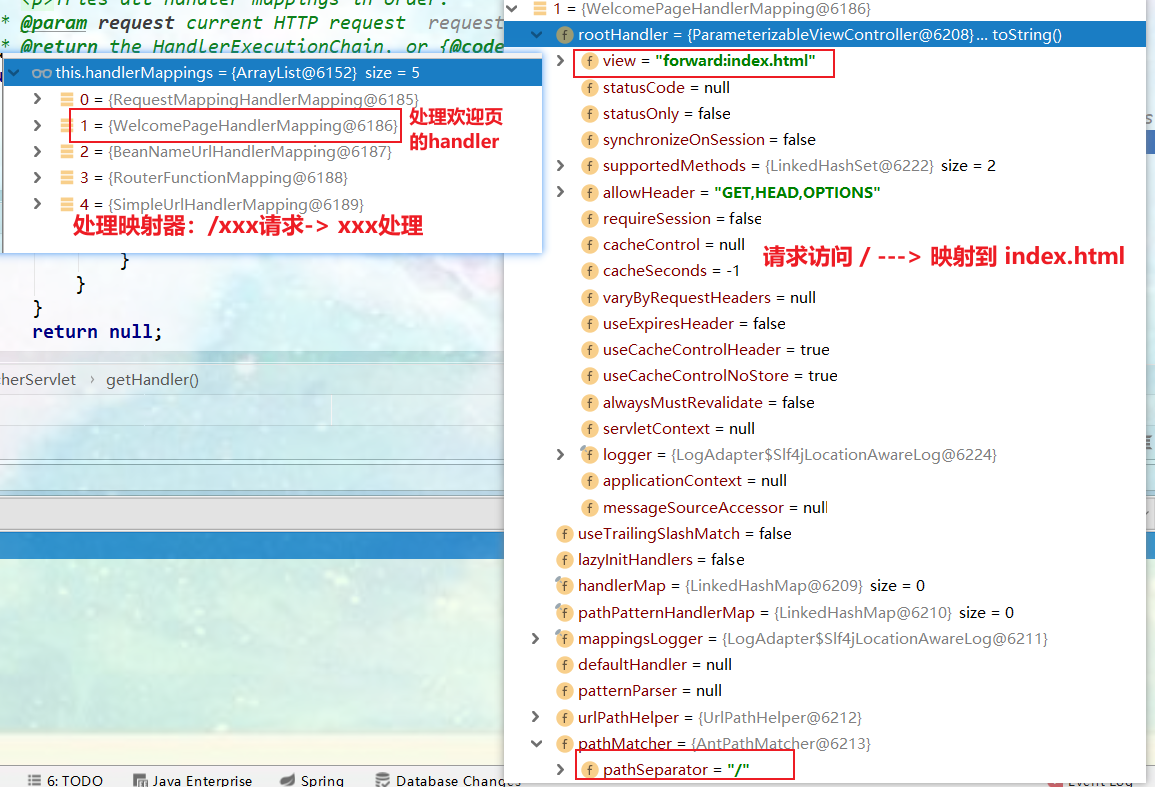Open the 6: TODO tool window
1155x787 pixels.
point(65,780)
